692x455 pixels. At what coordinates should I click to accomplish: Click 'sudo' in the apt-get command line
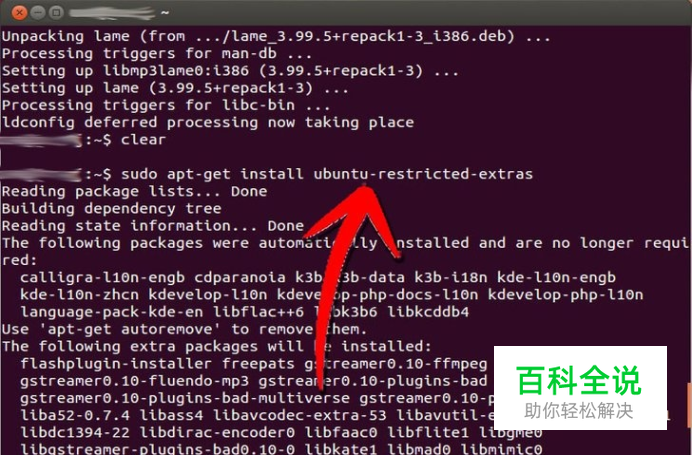[139, 174]
